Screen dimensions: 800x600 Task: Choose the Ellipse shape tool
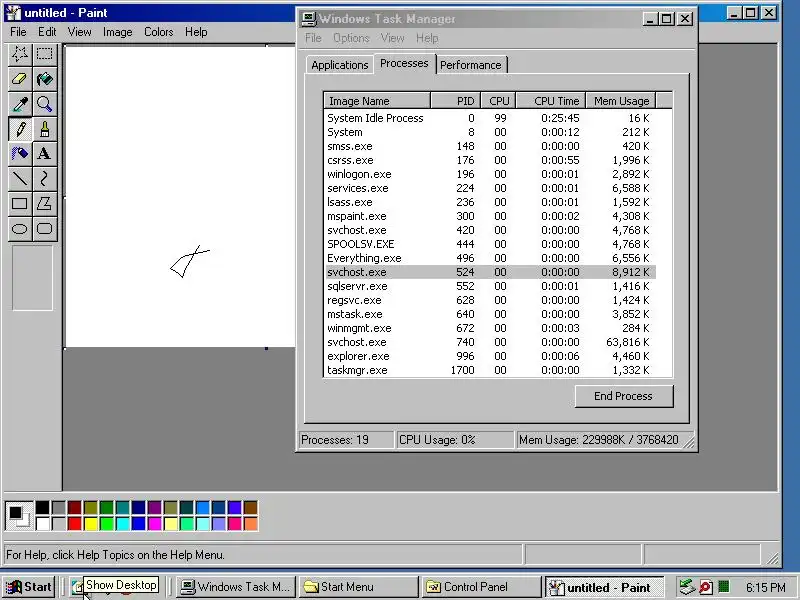[x=20, y=229]
